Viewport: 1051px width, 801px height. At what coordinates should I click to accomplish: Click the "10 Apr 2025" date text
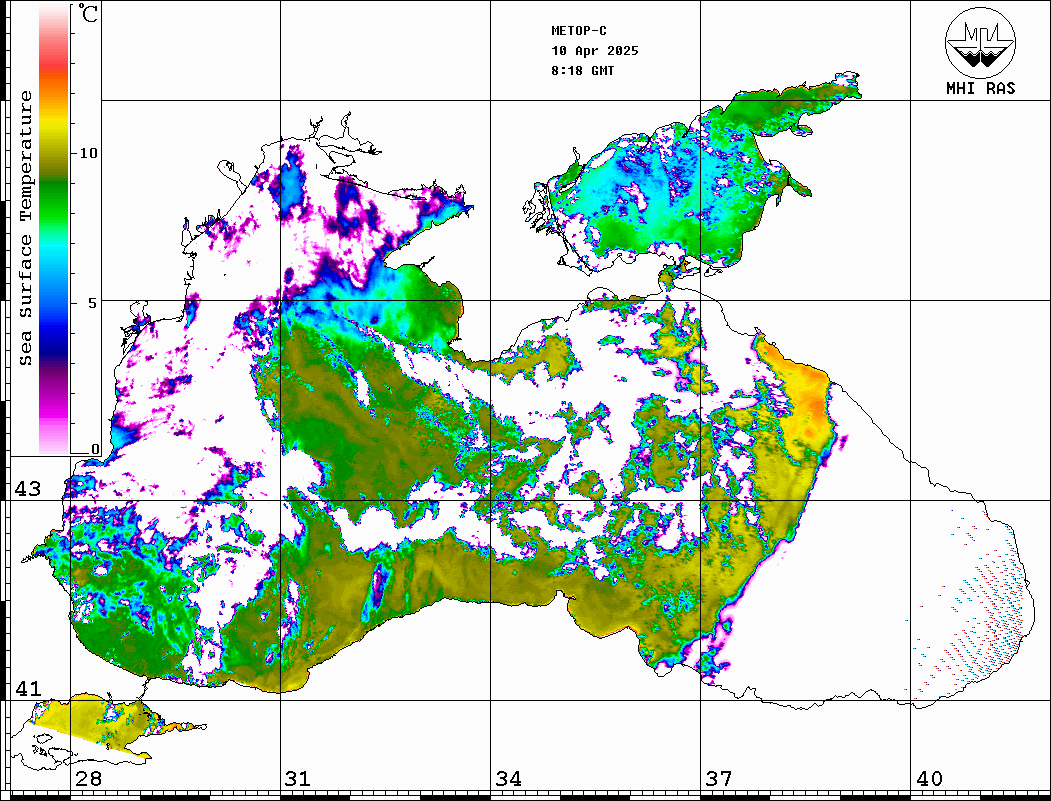pyautogui.click(x=595, y=51)
